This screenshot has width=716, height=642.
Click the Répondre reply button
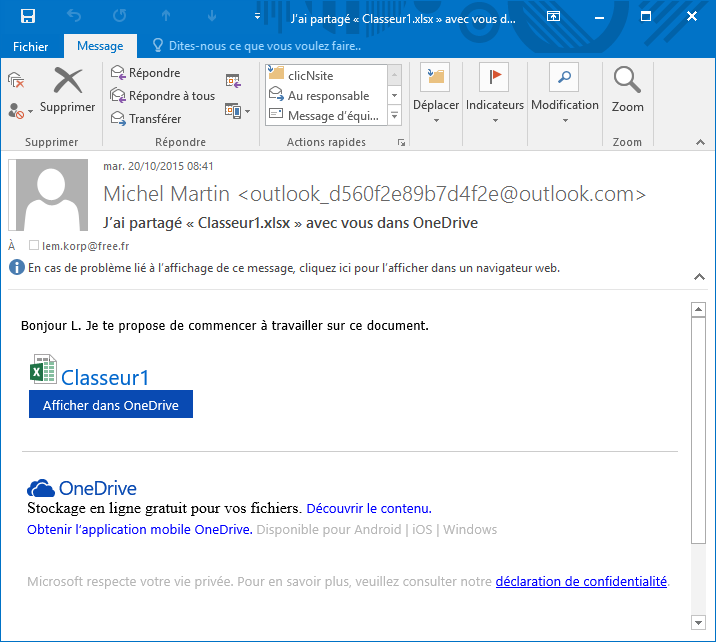click(145, 73)
